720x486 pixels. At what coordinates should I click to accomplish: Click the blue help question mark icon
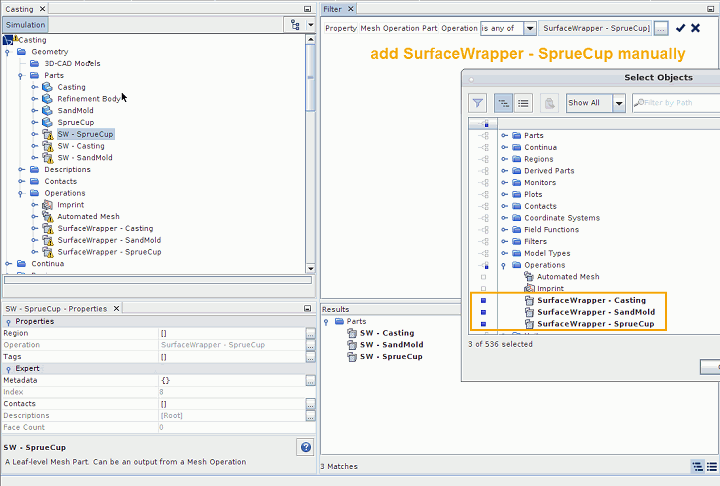[x=306, y=447]
